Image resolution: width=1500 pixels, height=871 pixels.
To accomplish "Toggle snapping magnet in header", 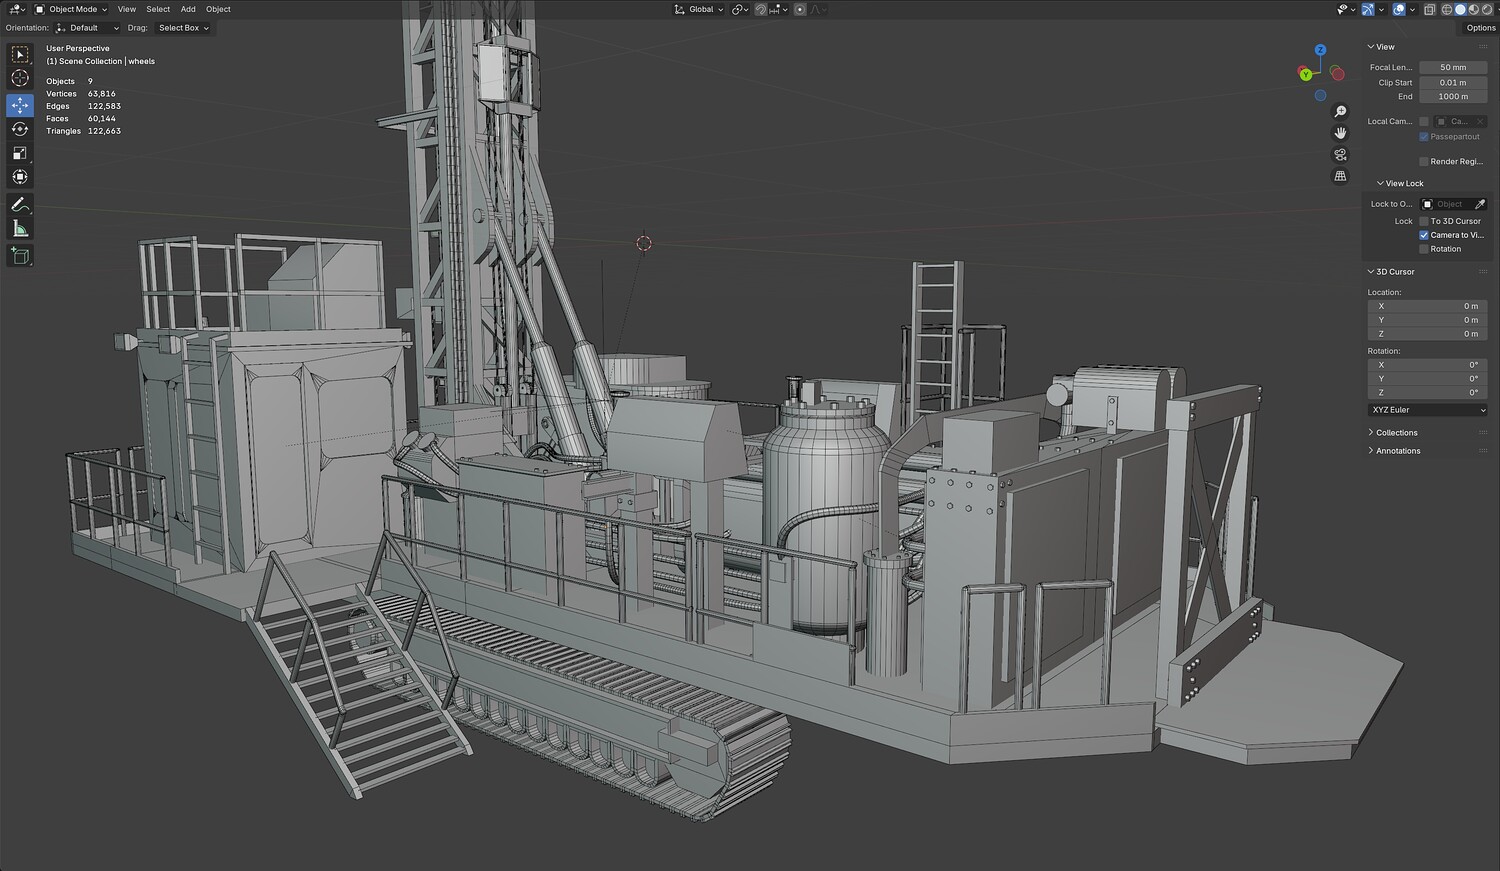I will coord(761,9).
